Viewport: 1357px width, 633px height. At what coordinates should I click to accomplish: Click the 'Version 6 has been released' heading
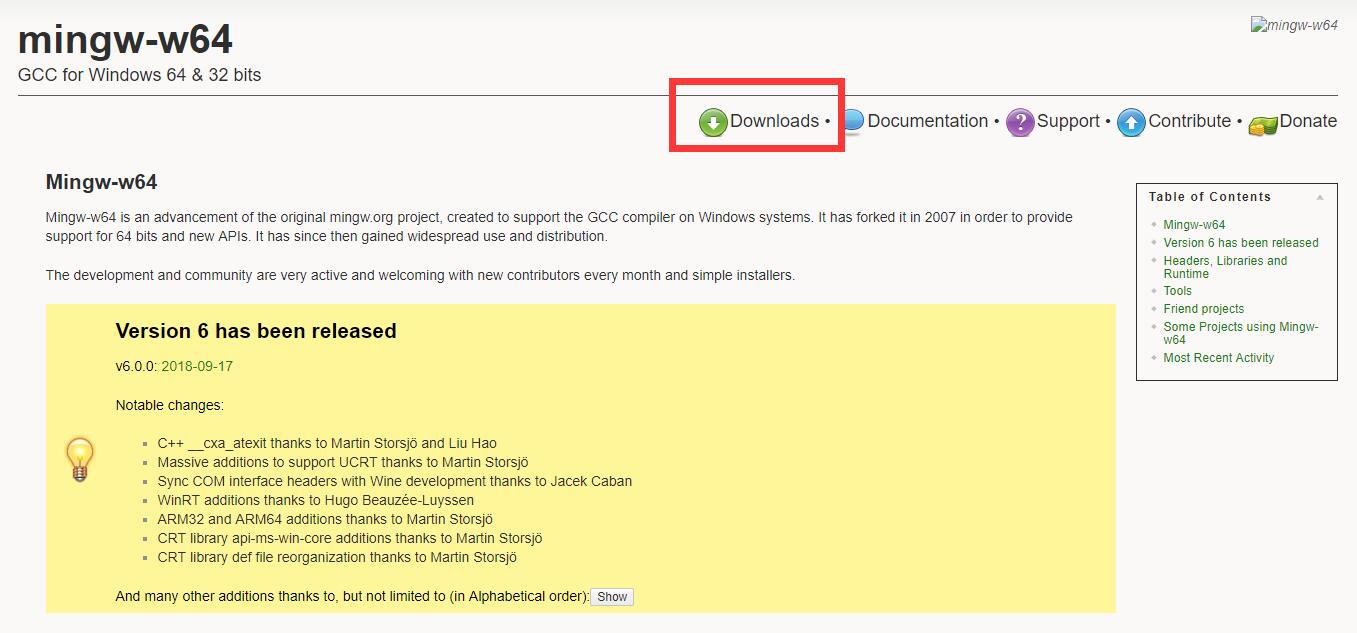click(256, 331)
